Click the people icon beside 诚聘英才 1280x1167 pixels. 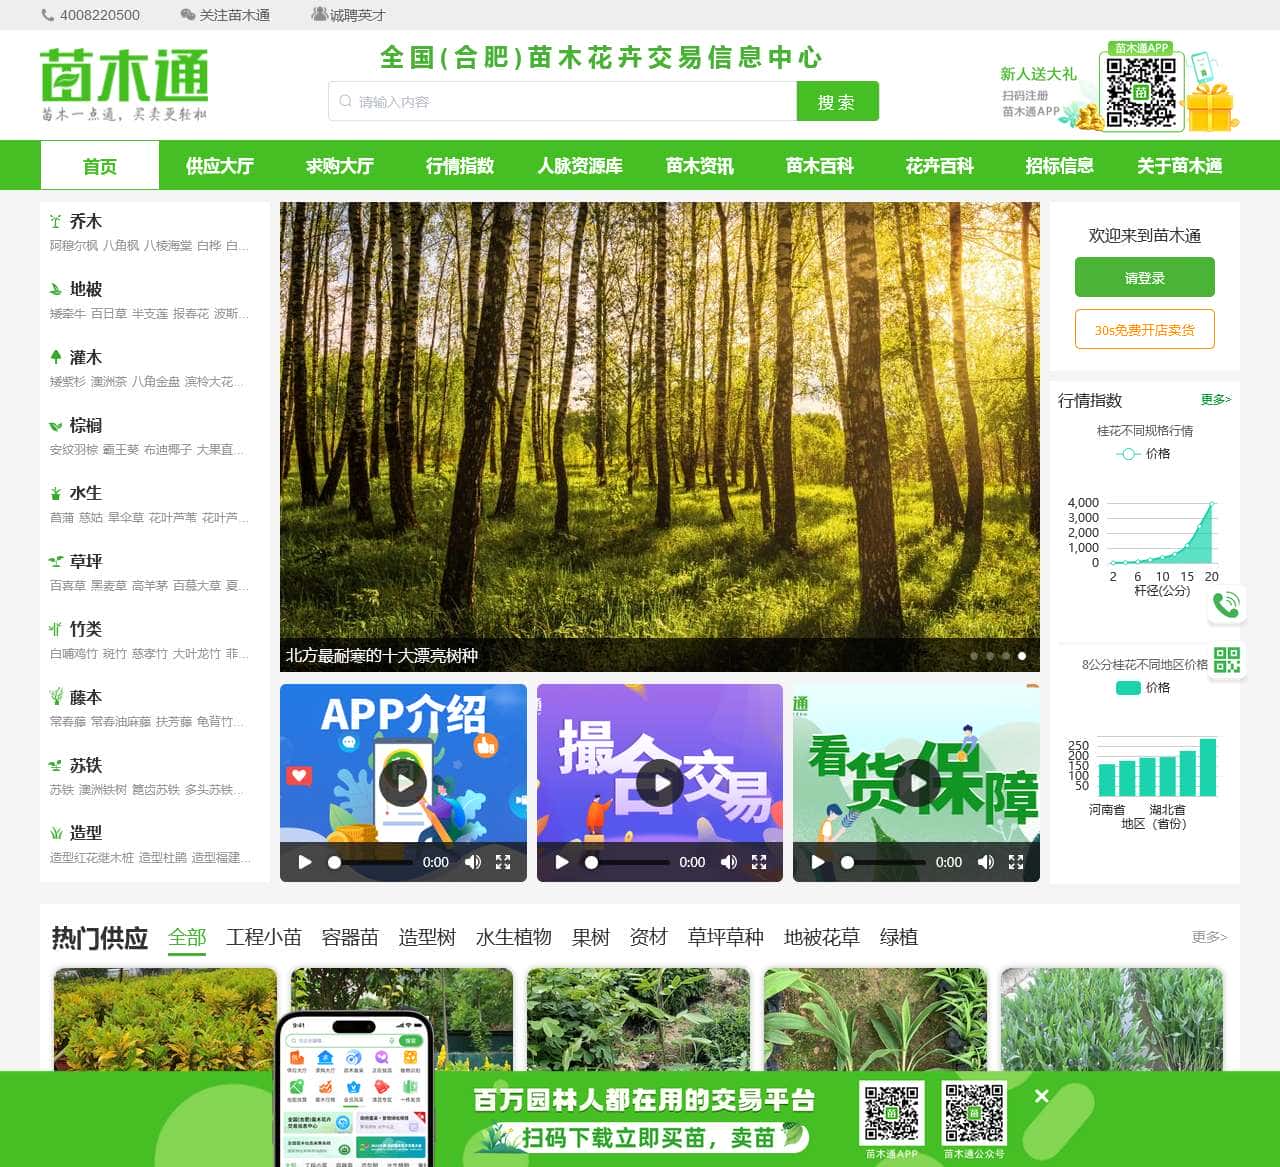click(x=319, y=14)
